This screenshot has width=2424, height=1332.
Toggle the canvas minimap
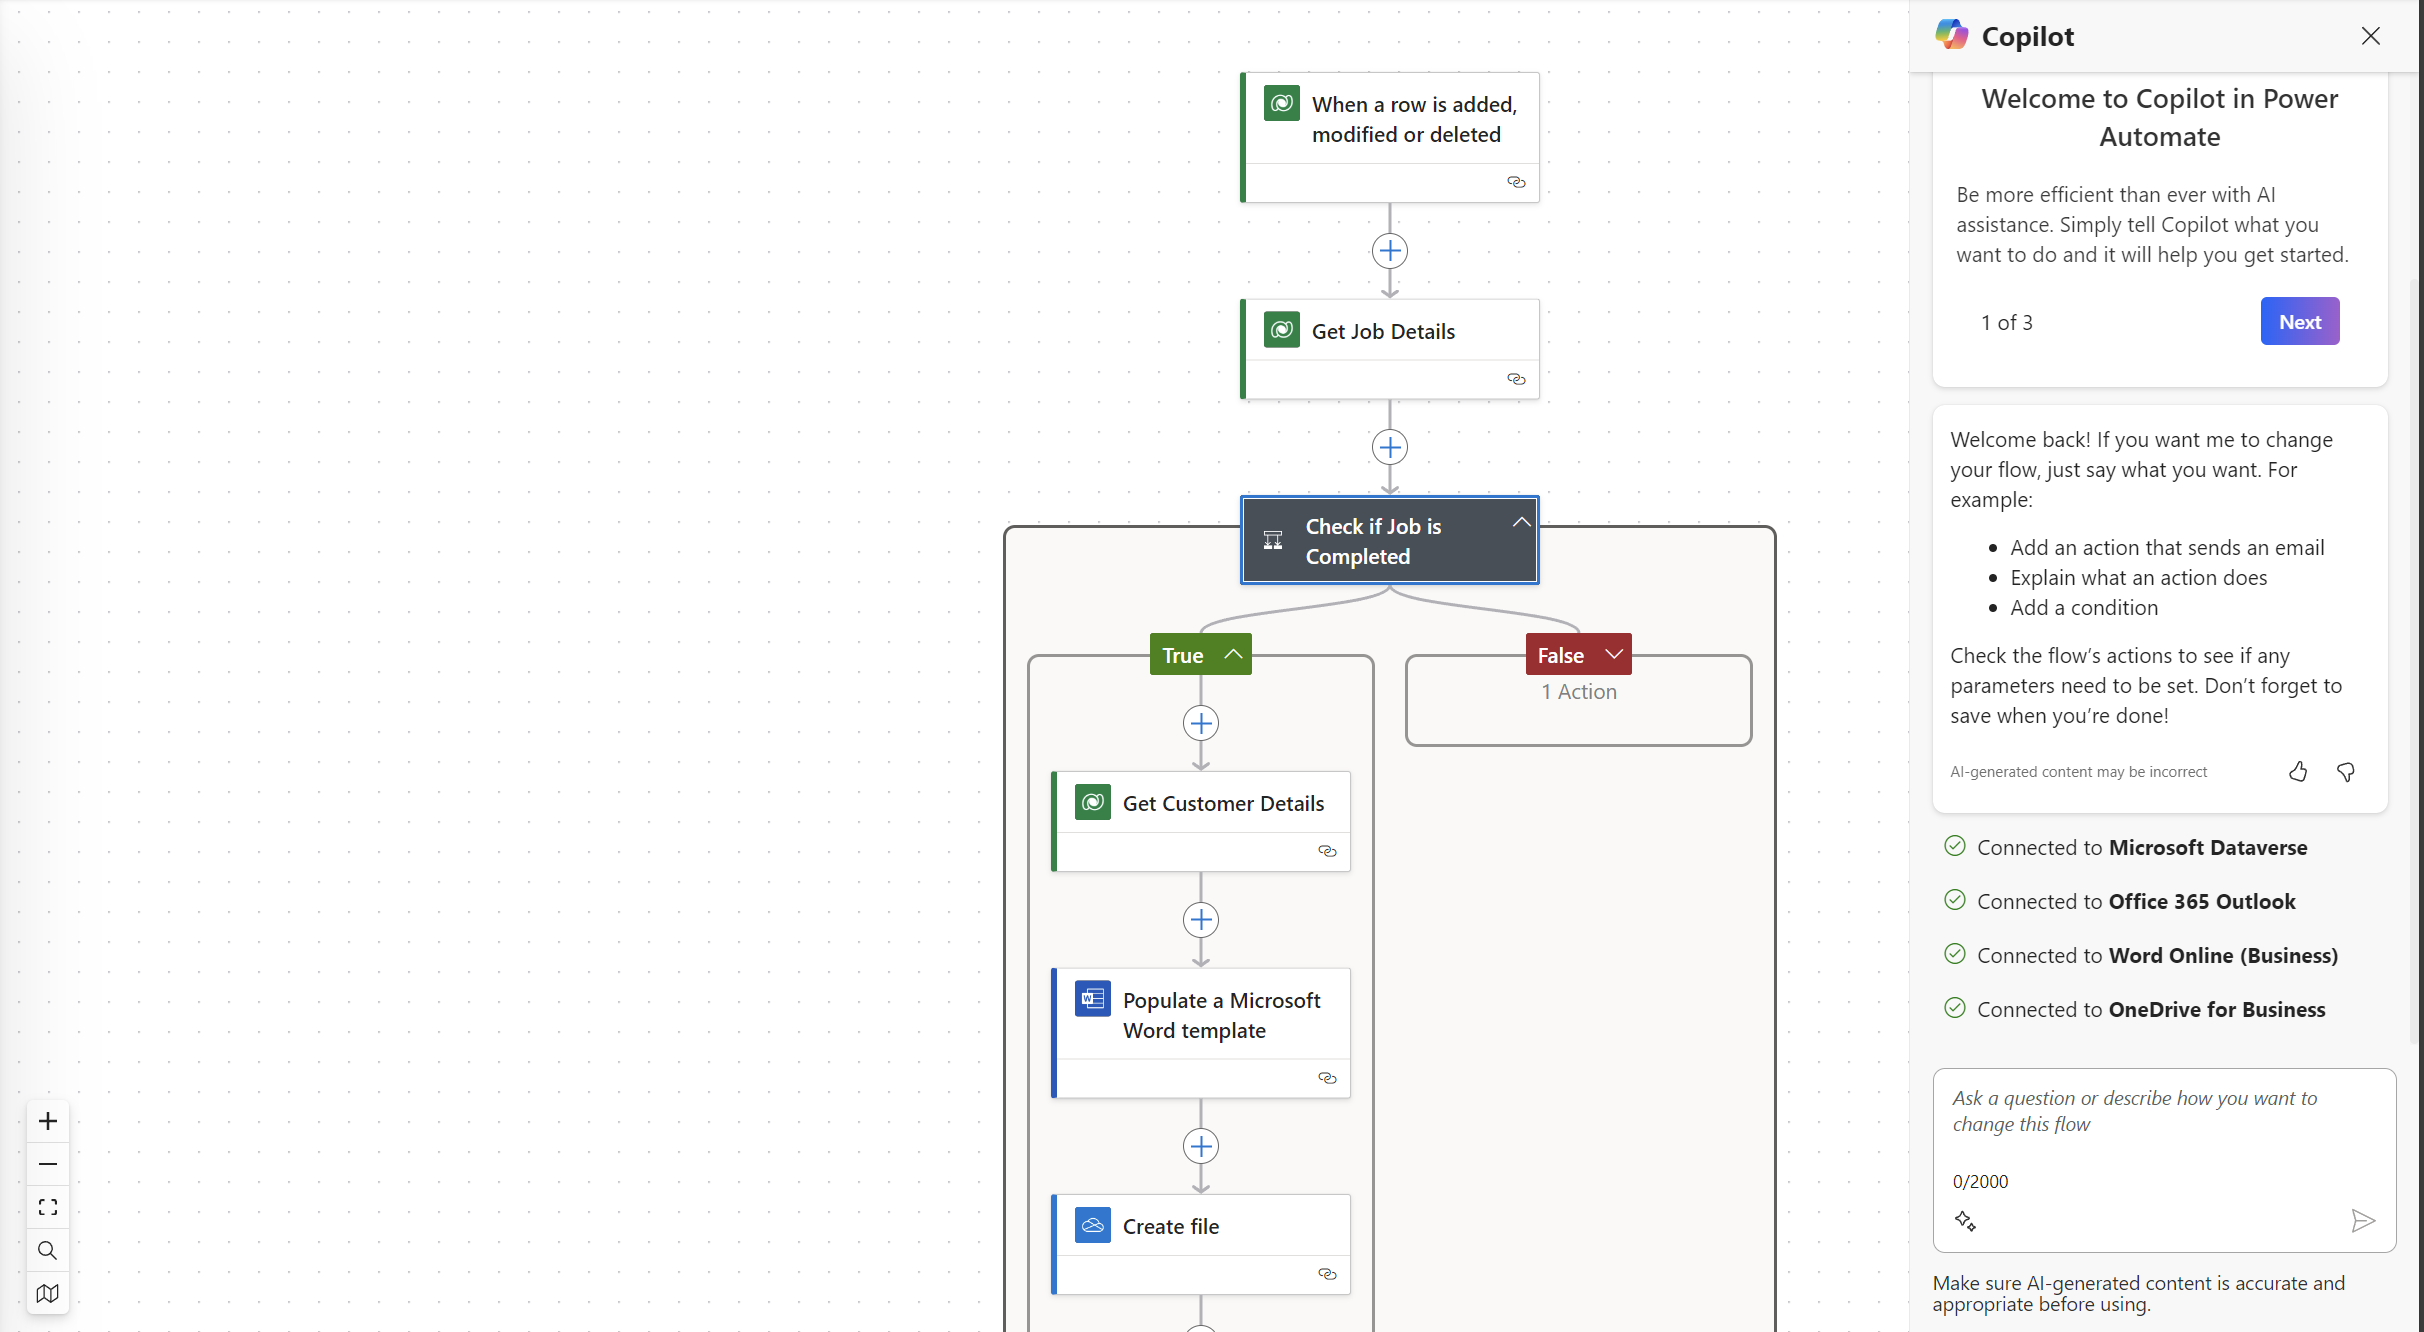(47, 1293)
